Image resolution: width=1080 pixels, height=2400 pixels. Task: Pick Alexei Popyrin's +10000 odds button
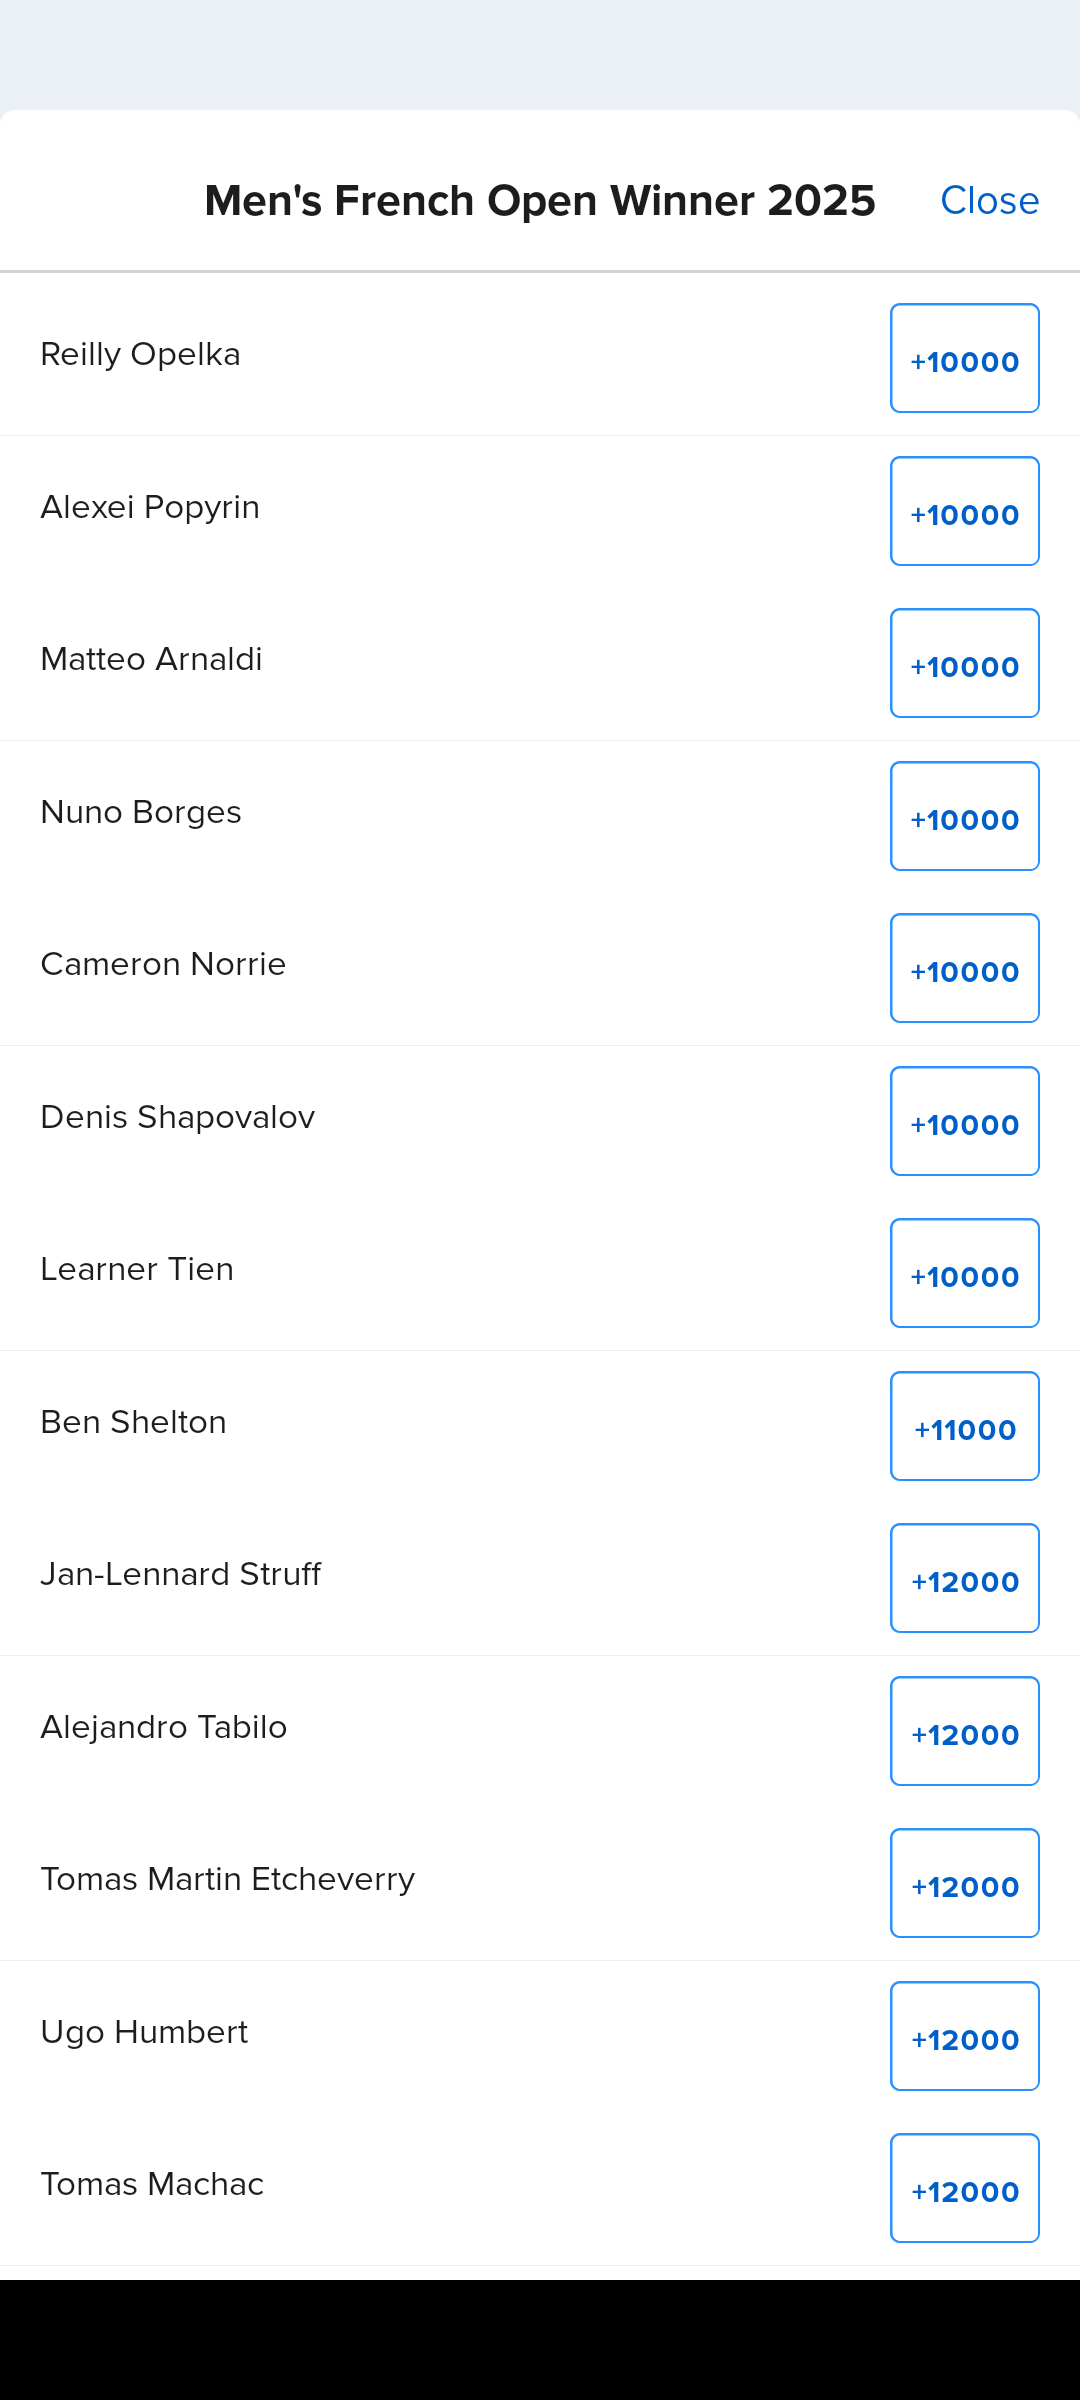pos(964,512)
